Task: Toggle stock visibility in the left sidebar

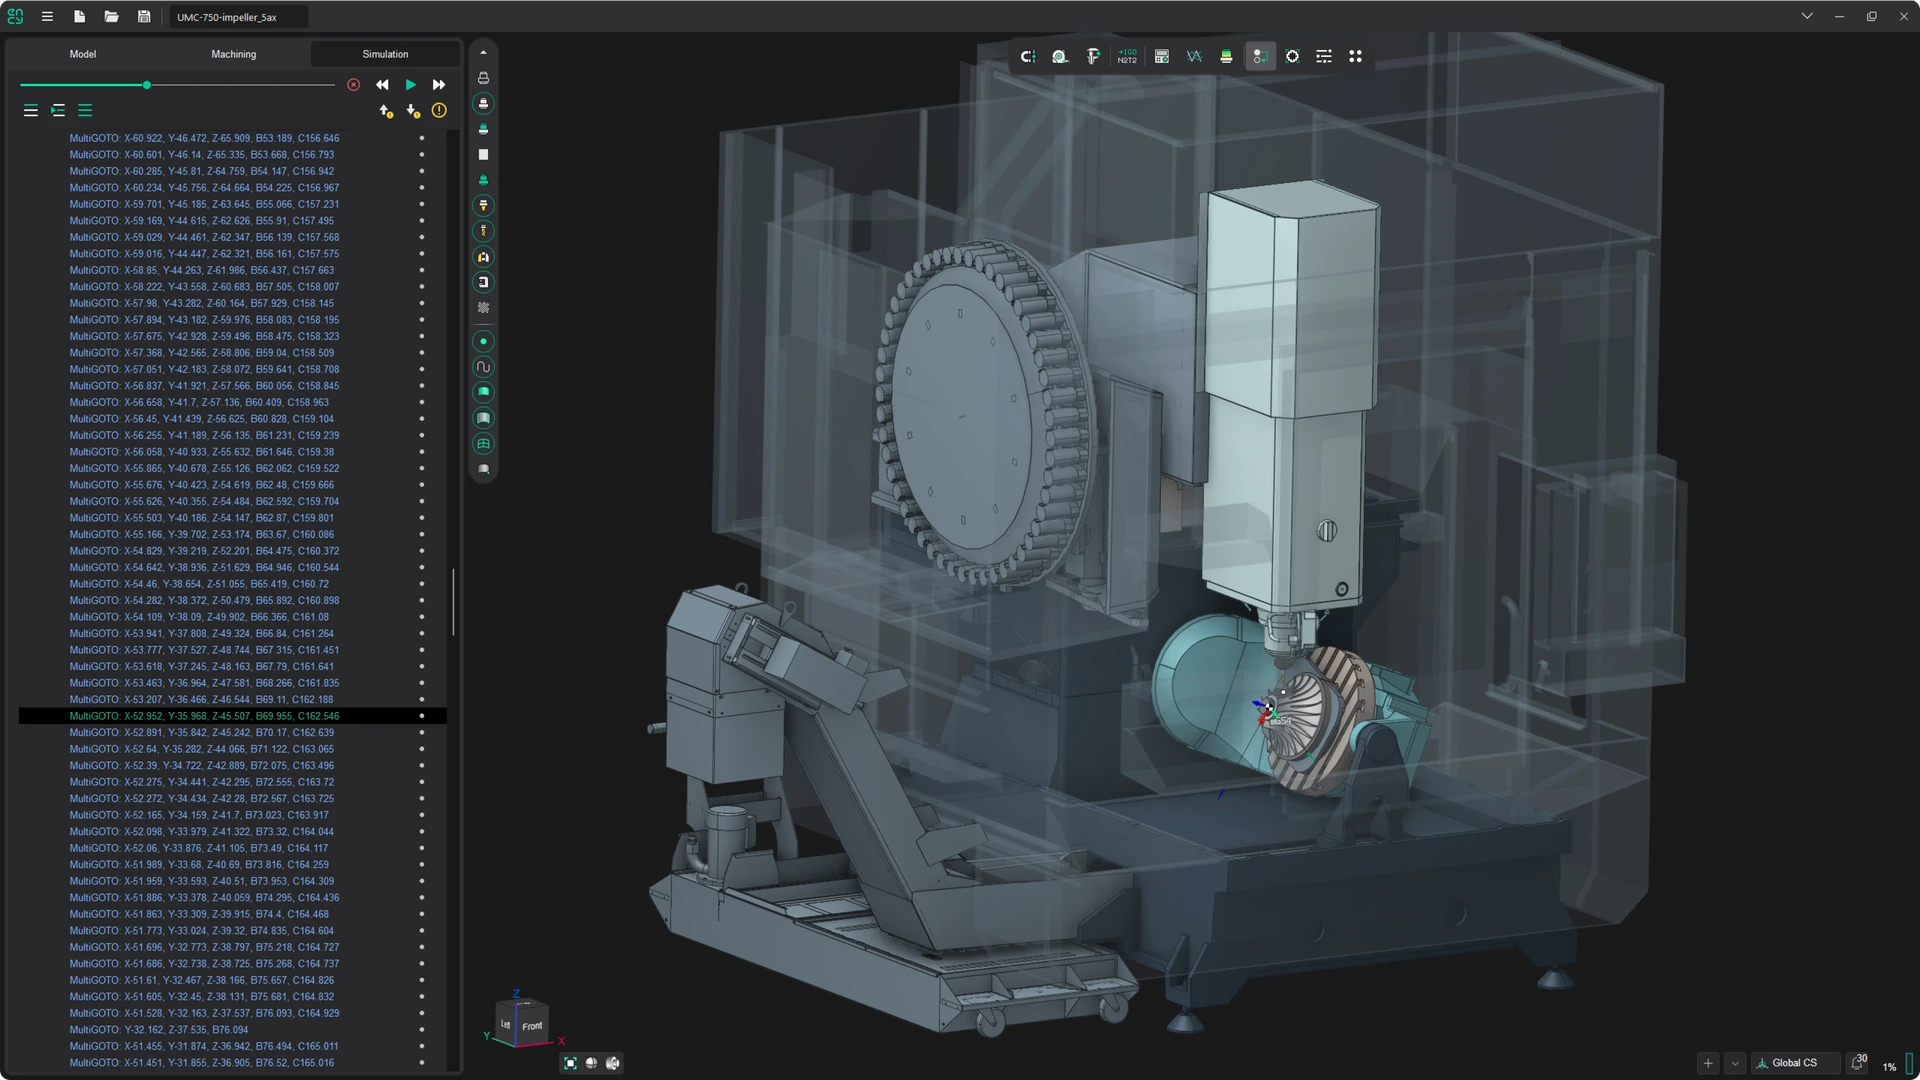Action: coord(483,154)
